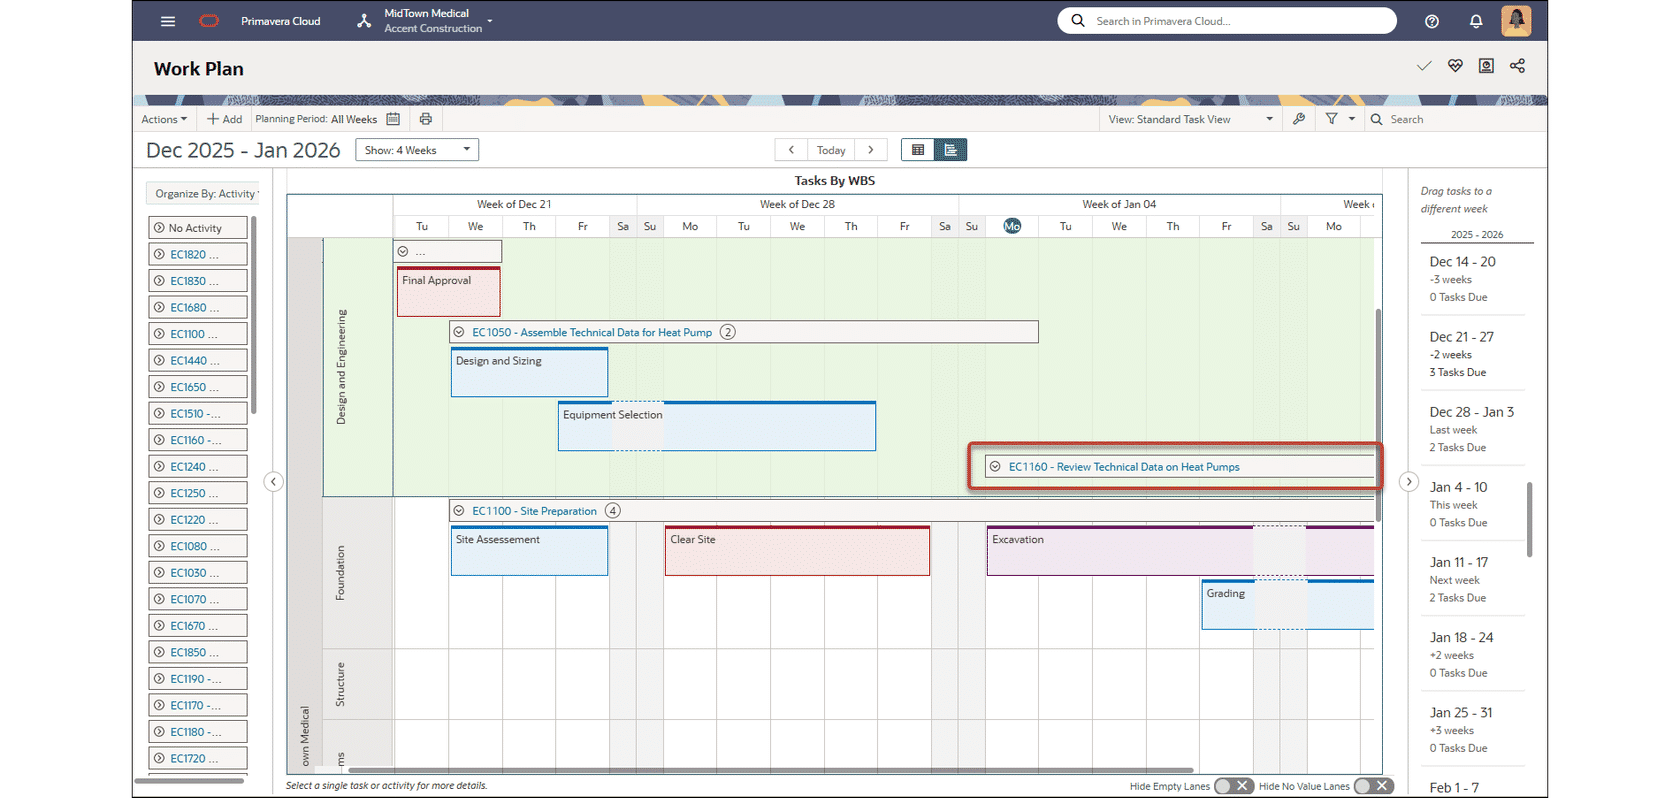Open EC1160 Review Technical Data link
Screen dimensions: 1680x798
click(x=1123, y=467)
